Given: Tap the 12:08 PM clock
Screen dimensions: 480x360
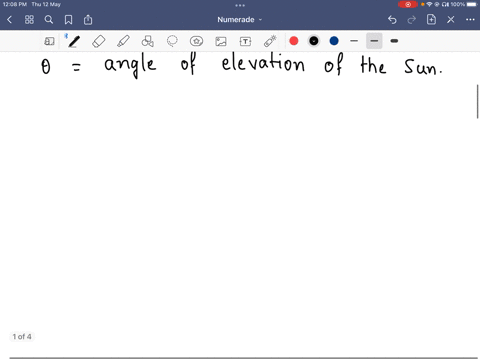Looking at the screenshot, I should click(15, 4).
